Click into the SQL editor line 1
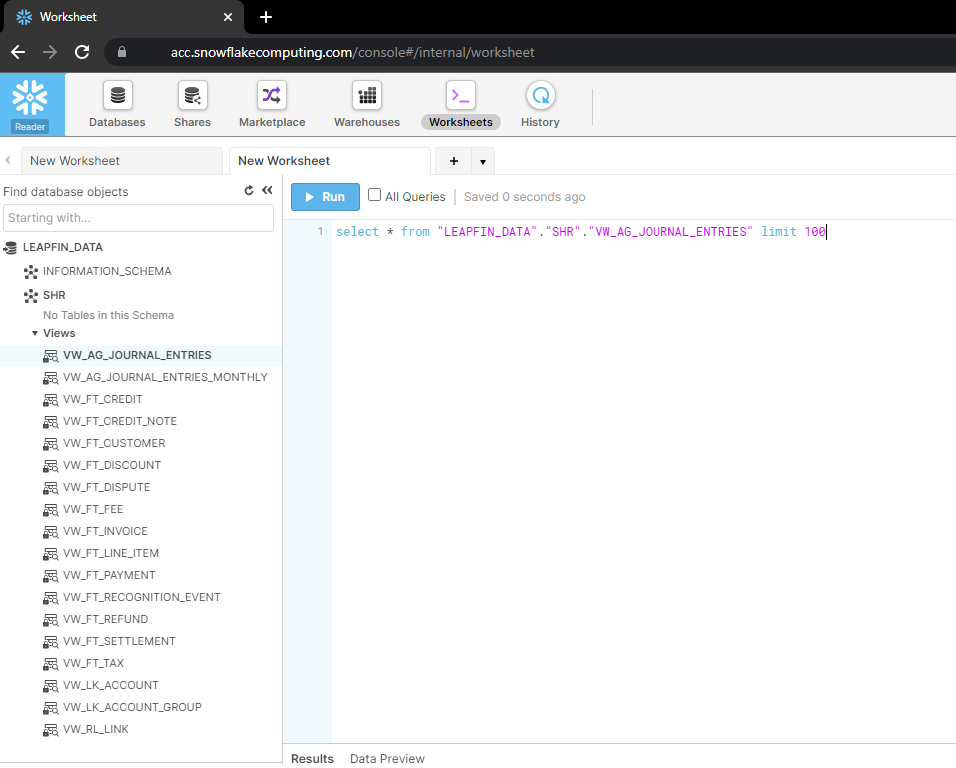The height and width of the screenshot is (768, 956). click(x=580, y=232)
